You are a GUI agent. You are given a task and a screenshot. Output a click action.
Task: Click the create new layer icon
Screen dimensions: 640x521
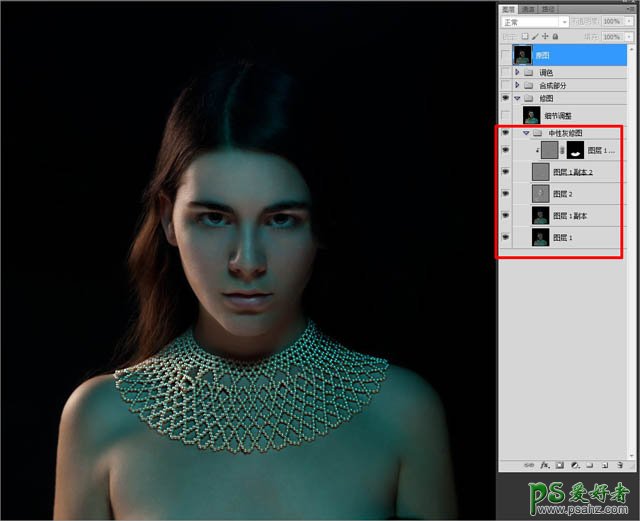coord(605,465)
